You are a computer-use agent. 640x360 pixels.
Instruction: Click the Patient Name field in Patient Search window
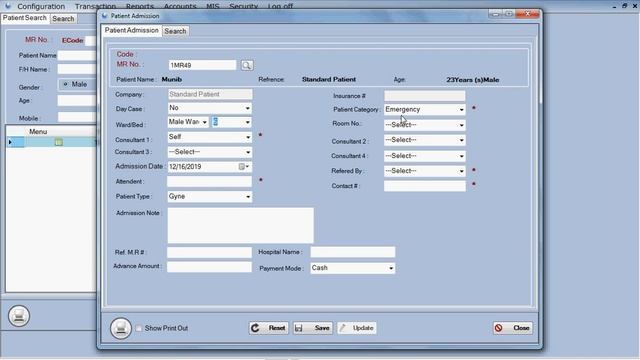point(77,55)
